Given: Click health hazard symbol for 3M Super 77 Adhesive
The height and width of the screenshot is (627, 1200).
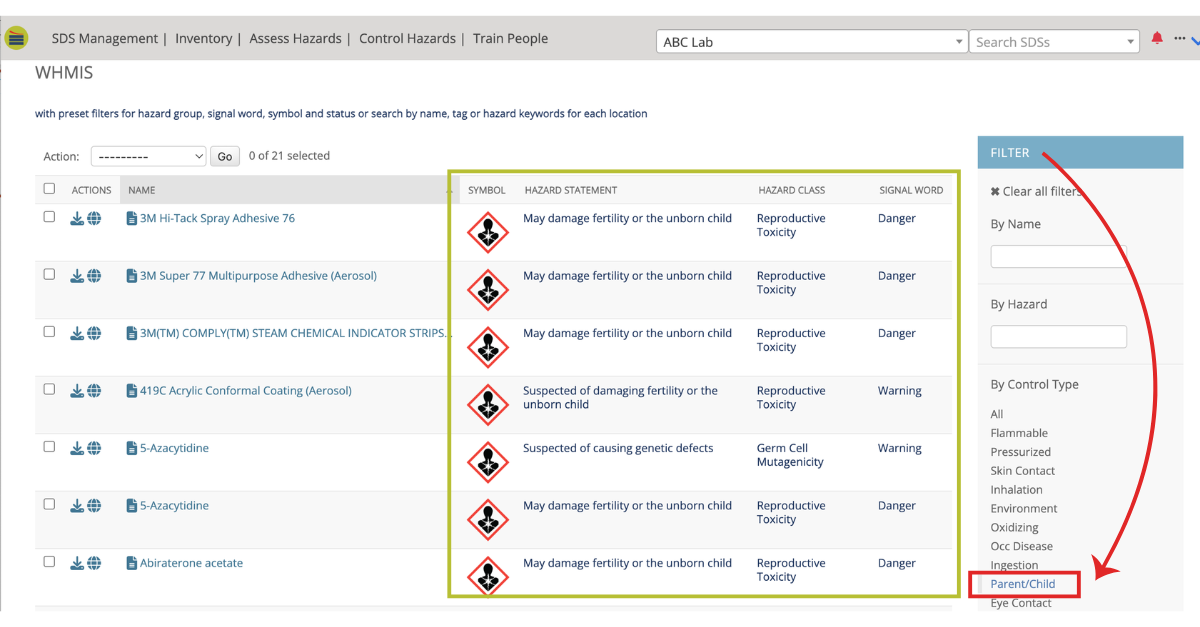Looking at the screenshot, I should point(488,290).
